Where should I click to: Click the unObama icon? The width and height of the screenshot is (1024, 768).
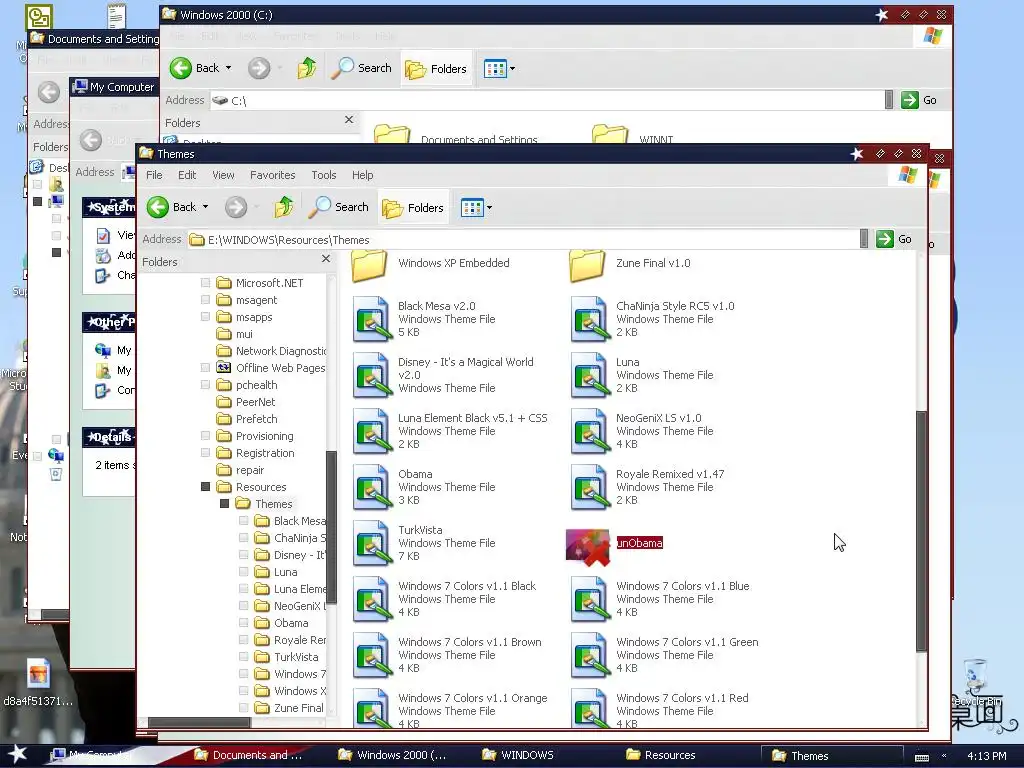(x=588, y=547)
